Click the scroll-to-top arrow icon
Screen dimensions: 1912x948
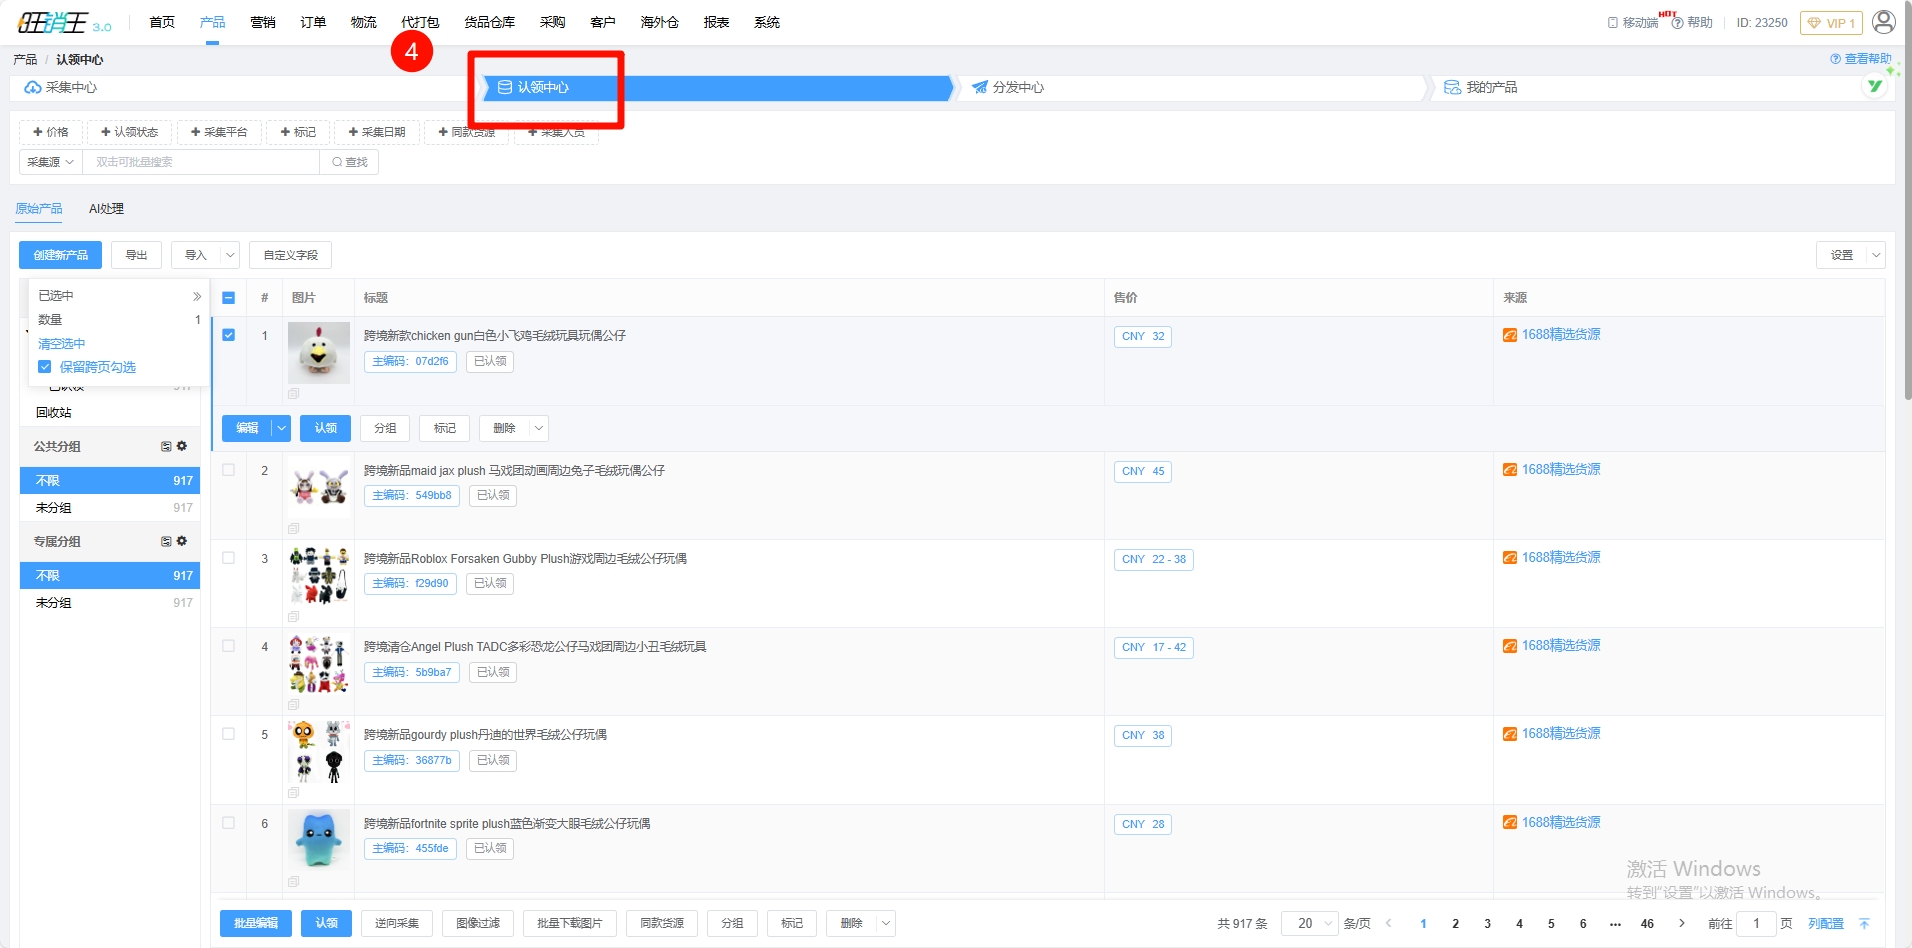pyautogui.click(x=1864, y=923)
